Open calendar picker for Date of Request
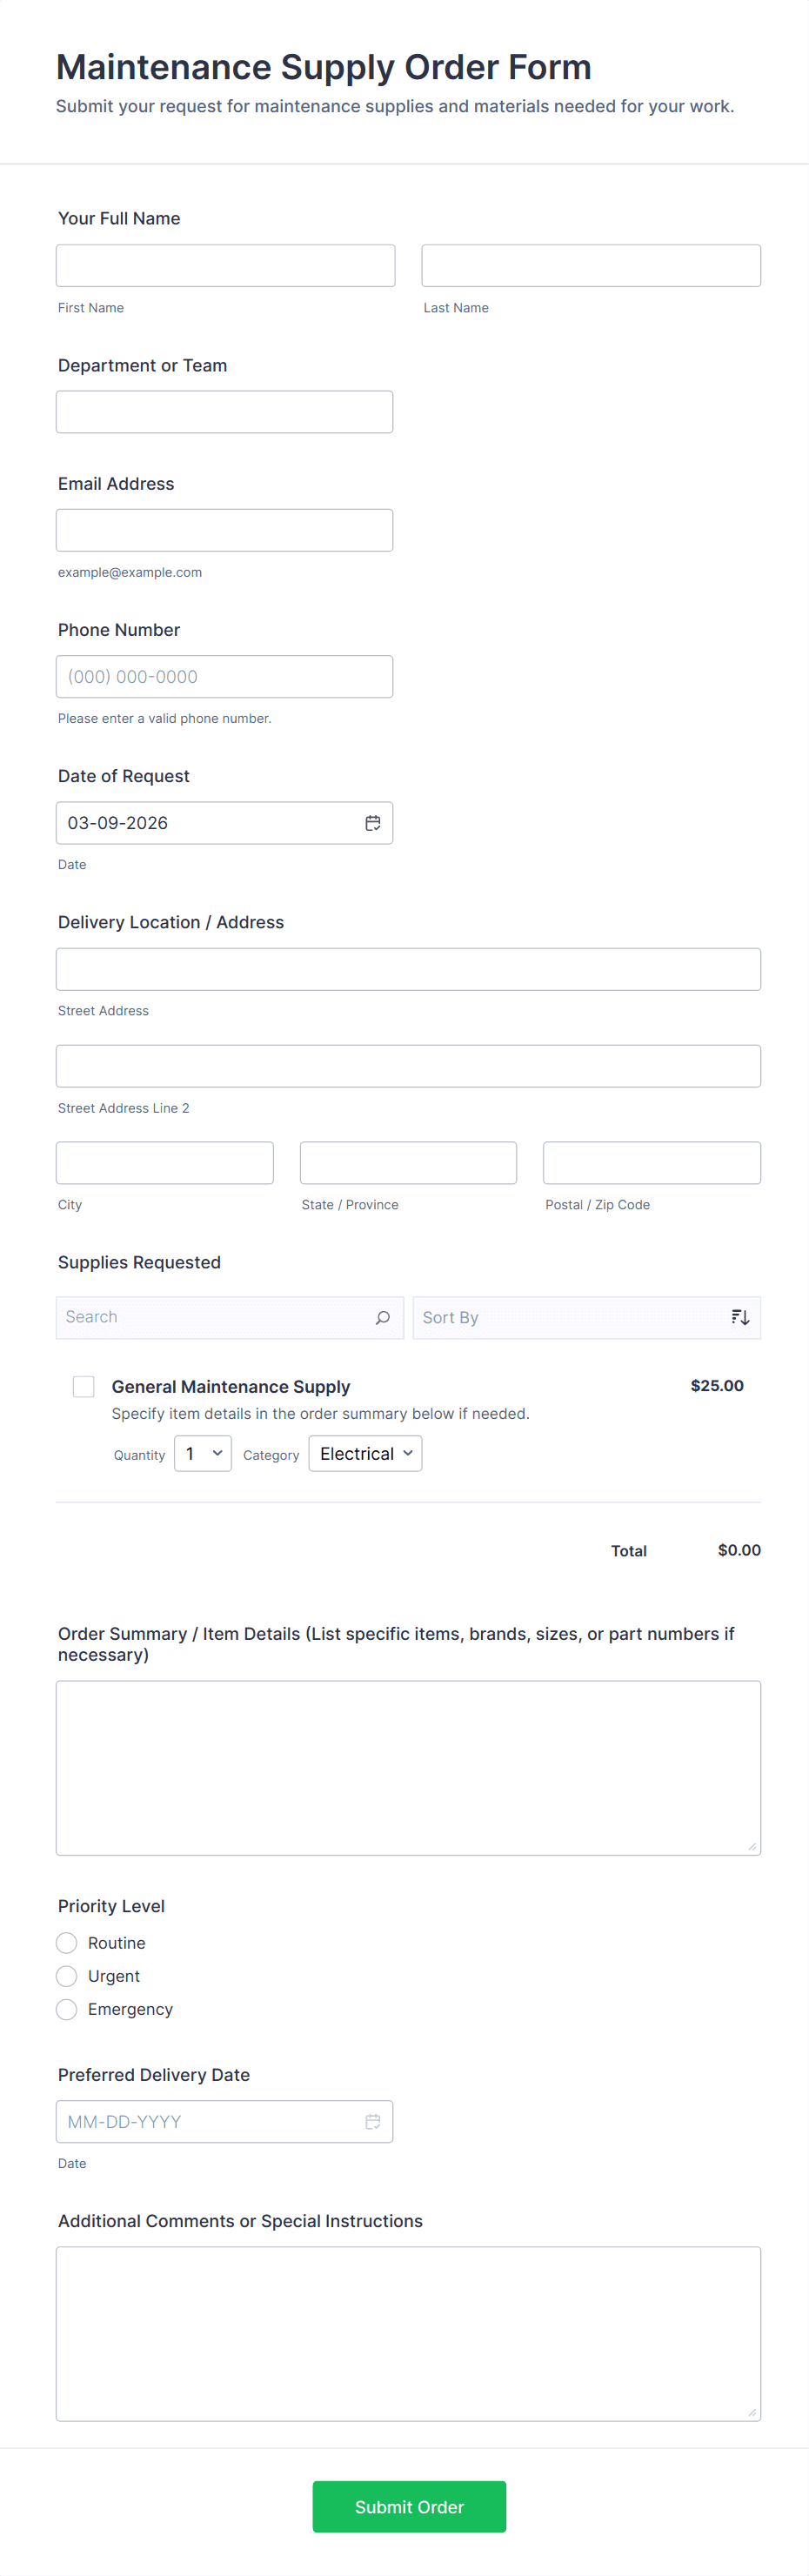Viewport: 809px width, 2576px height. (372, 823)
